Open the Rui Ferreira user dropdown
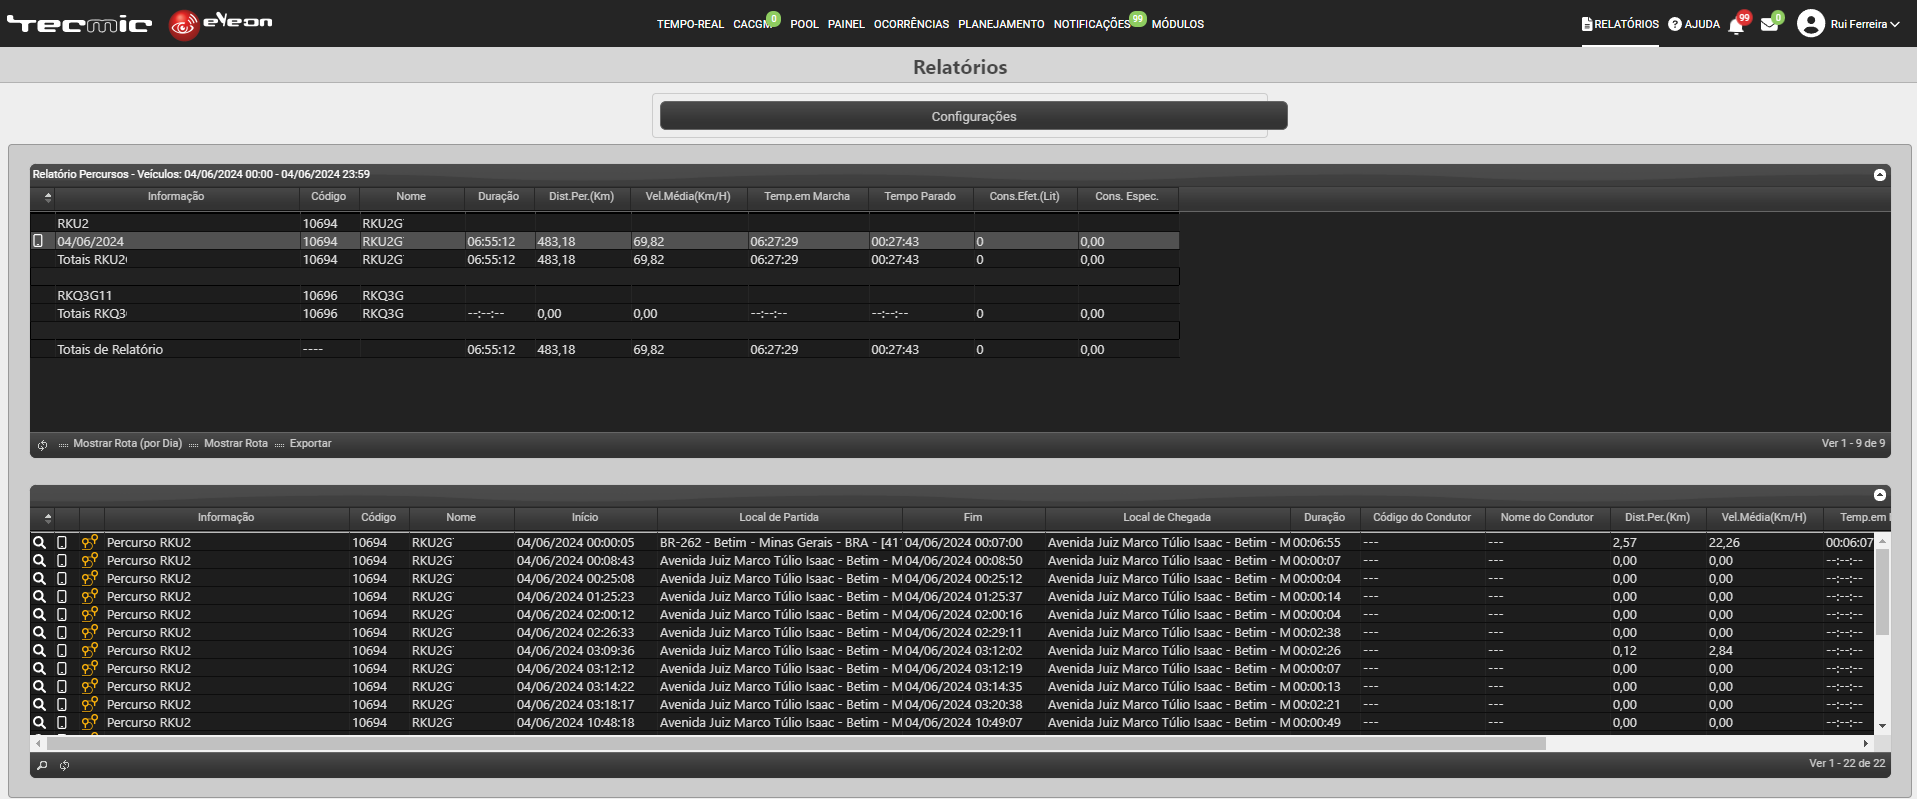This screenshot has width=1917, height=799. 1865,24
